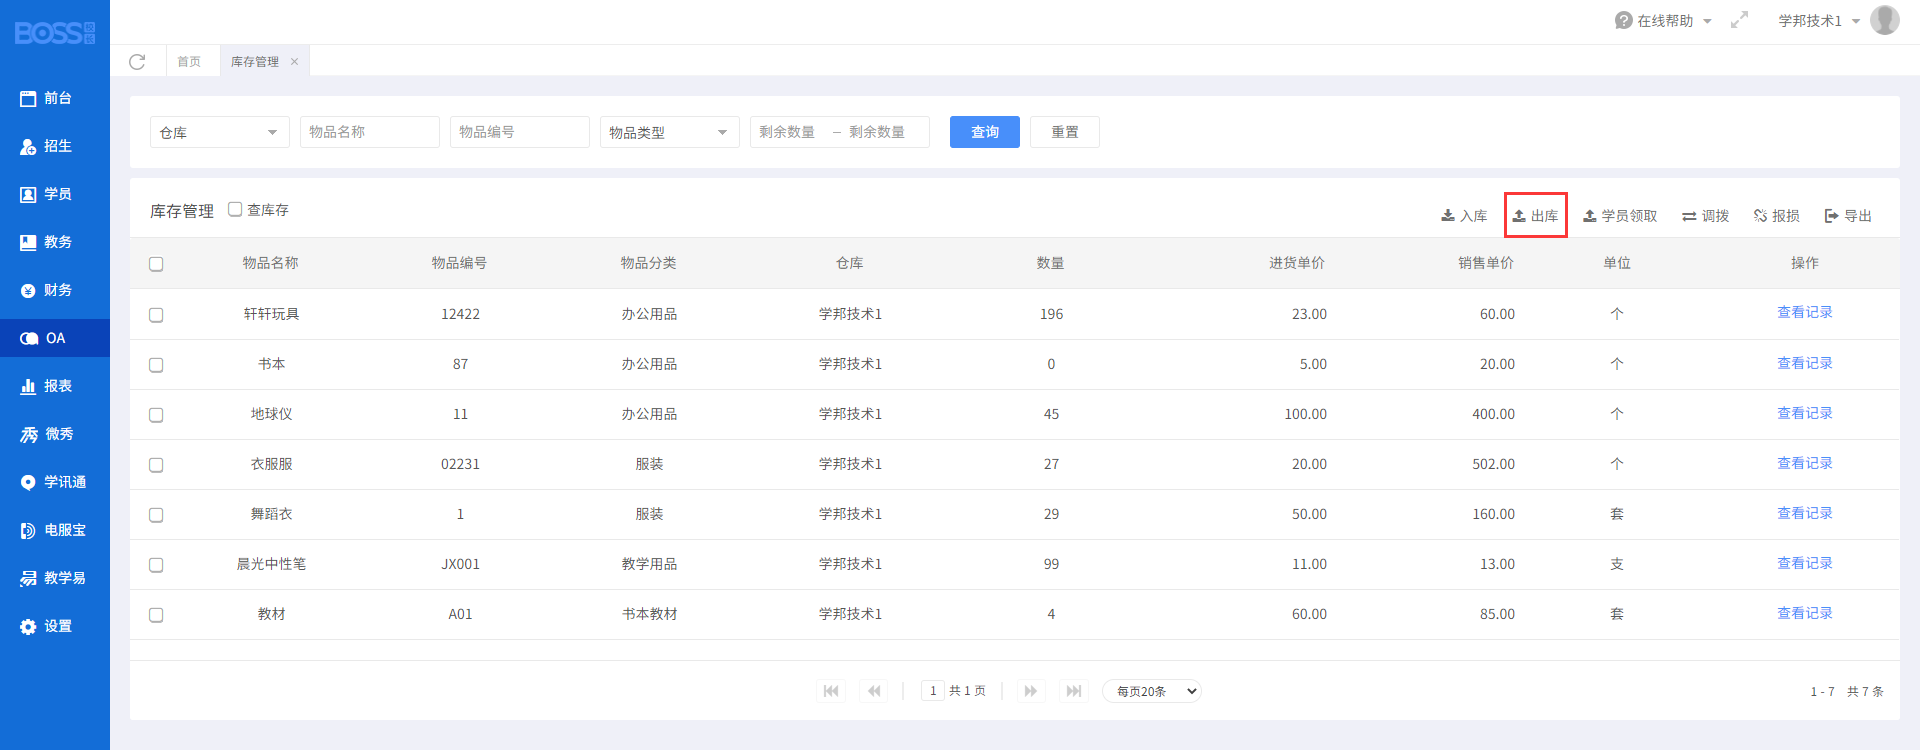Click 调拨 transfer action
The image size is (1920, 750).
(x=1706, y=216)
